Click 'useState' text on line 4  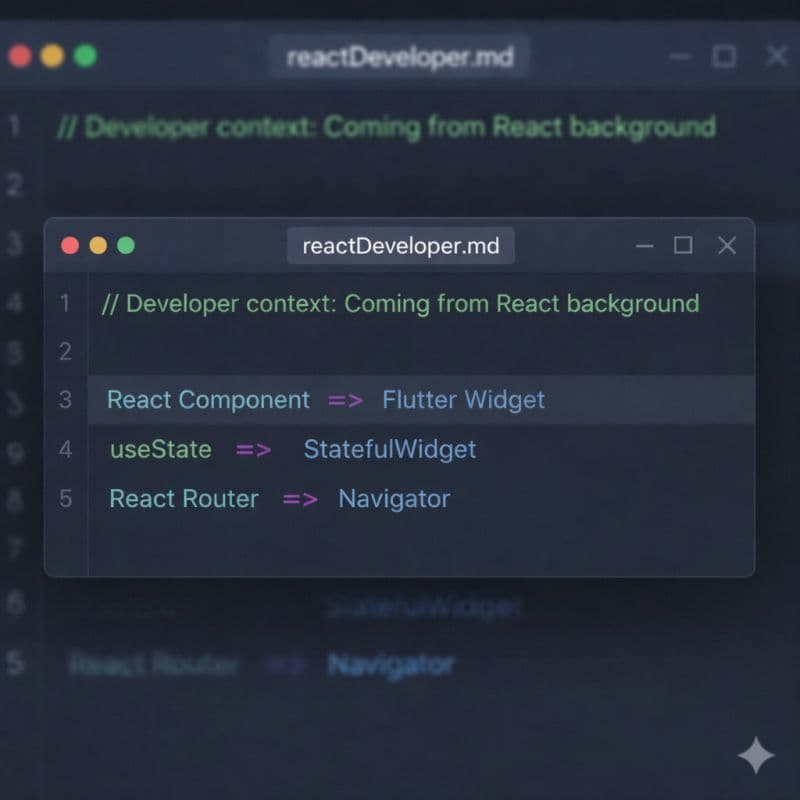[x=161, y=449]
